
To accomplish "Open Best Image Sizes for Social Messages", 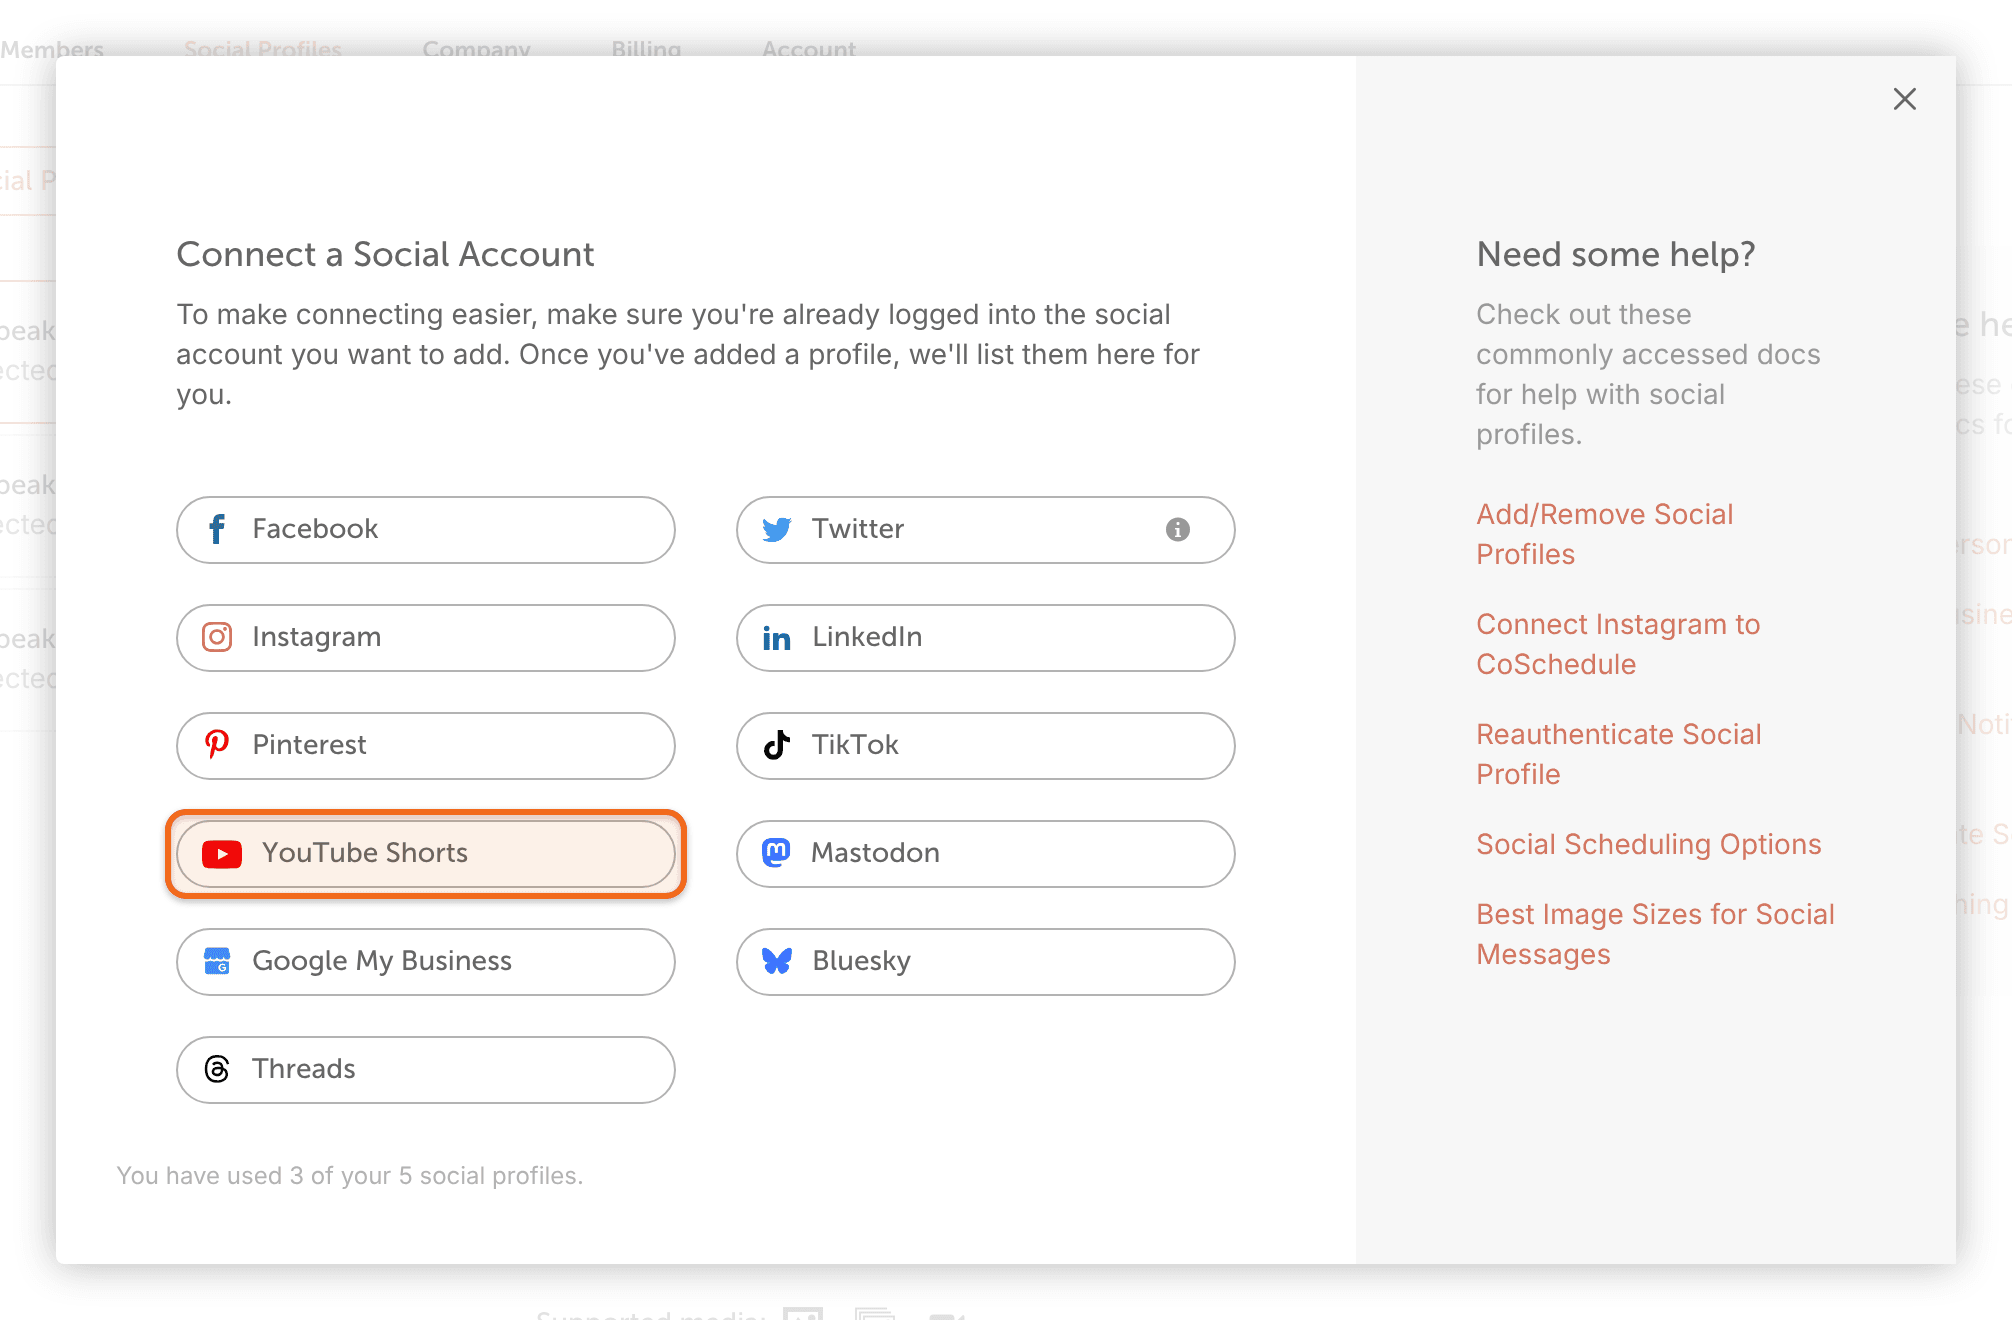I will [1656, 934].
